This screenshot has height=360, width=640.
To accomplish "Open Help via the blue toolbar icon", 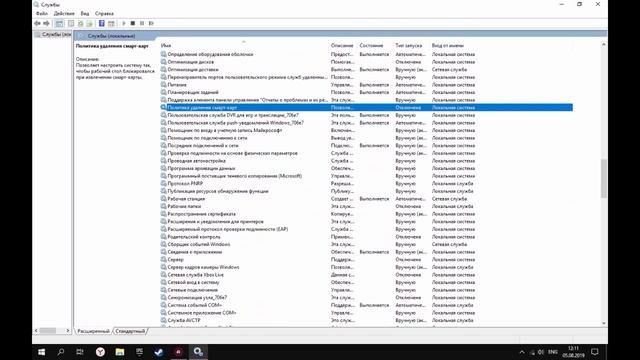I will 102,23.
